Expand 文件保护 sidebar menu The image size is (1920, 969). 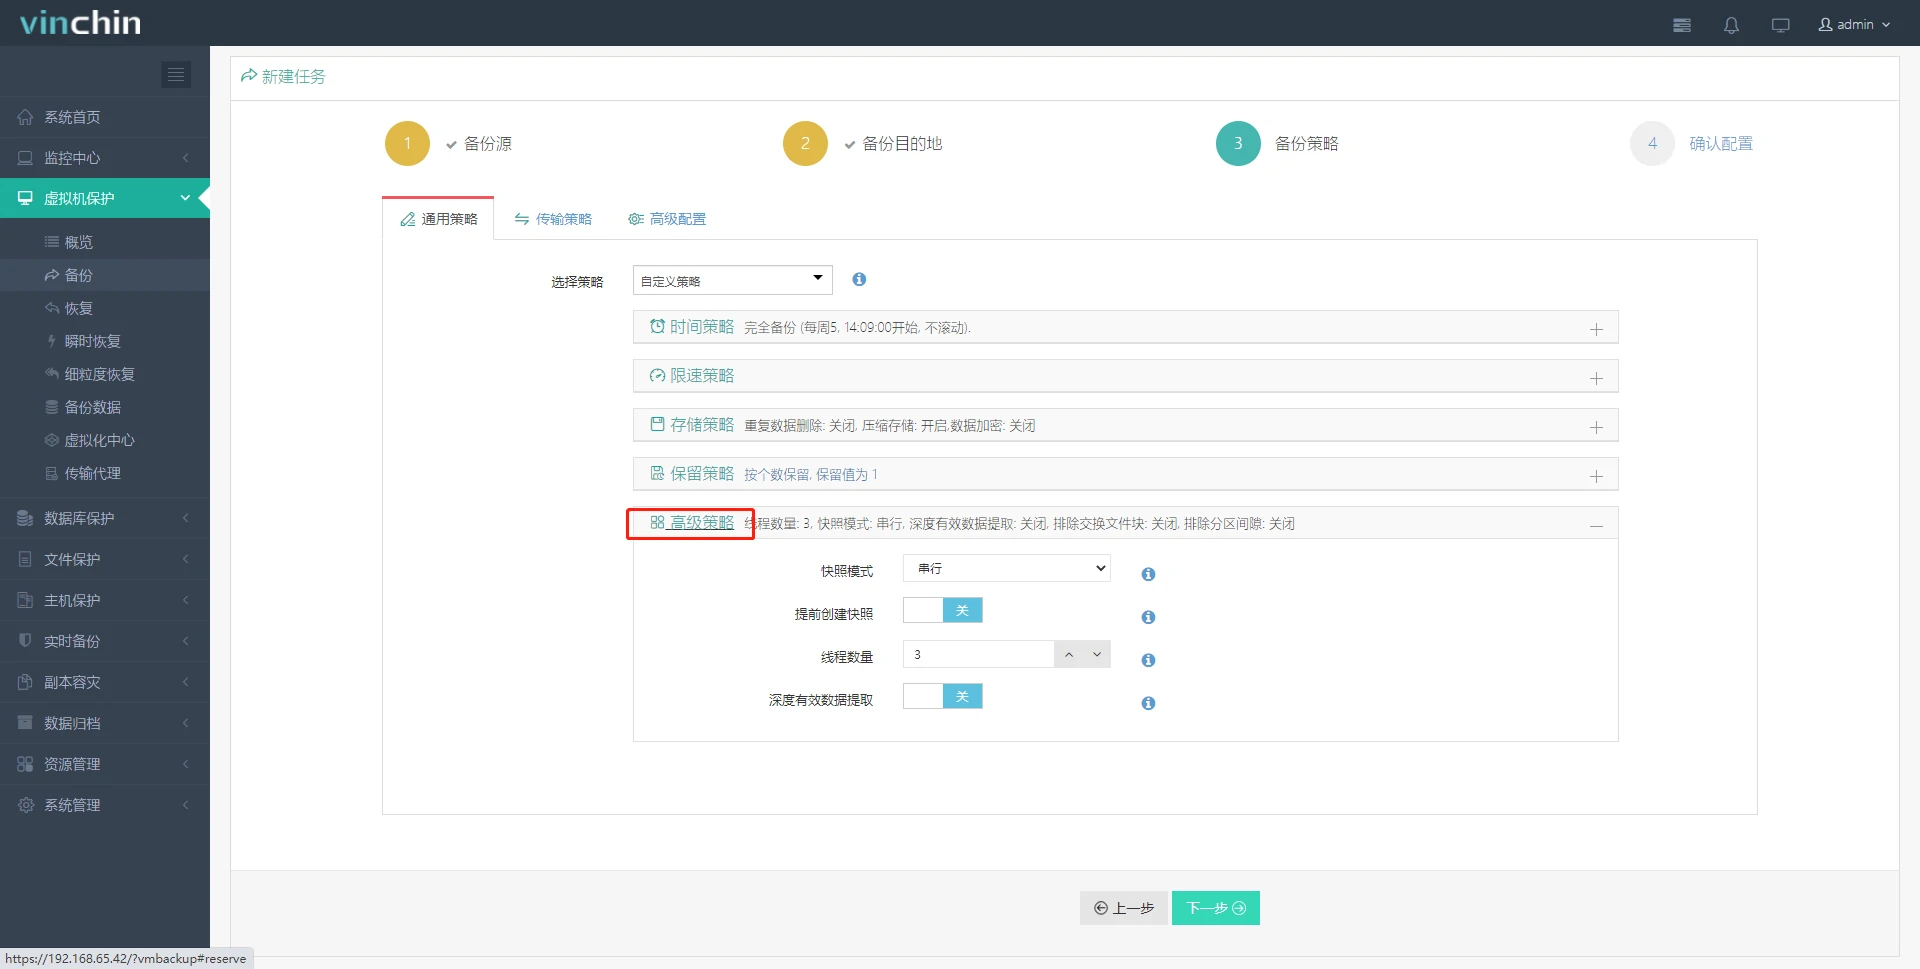point(105,559)
